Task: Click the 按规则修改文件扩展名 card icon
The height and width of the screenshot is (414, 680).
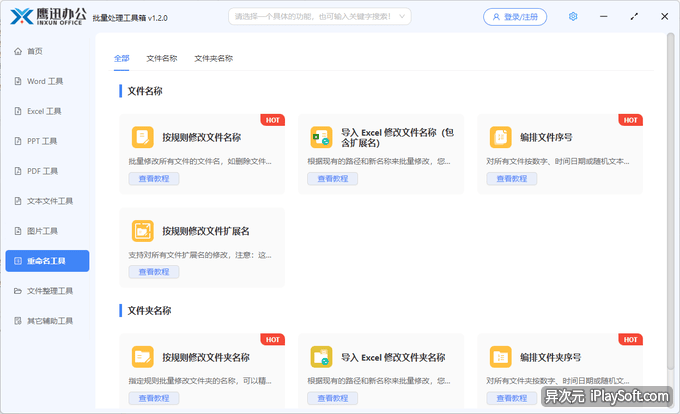Action: (x=143, y=231)
